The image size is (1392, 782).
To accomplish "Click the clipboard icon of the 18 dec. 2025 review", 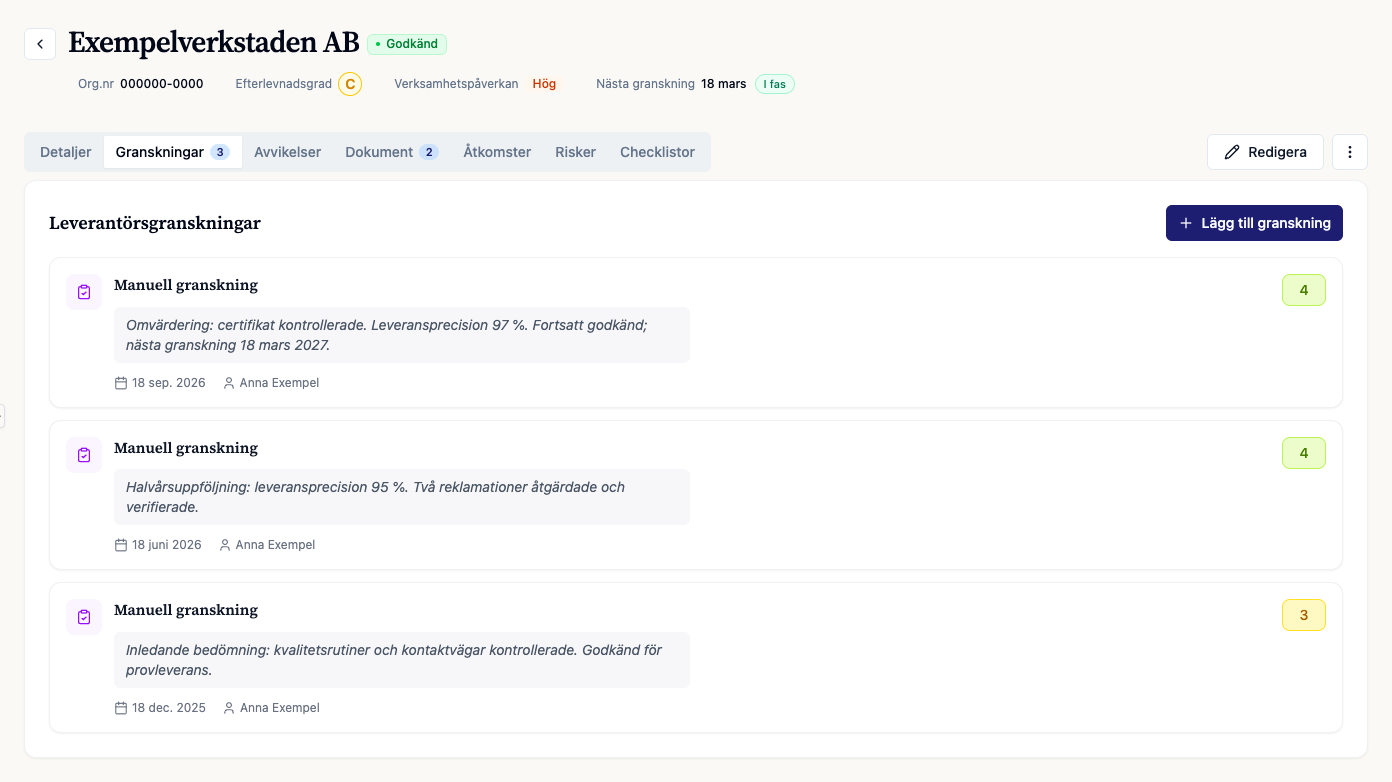I will coord(84,617).
